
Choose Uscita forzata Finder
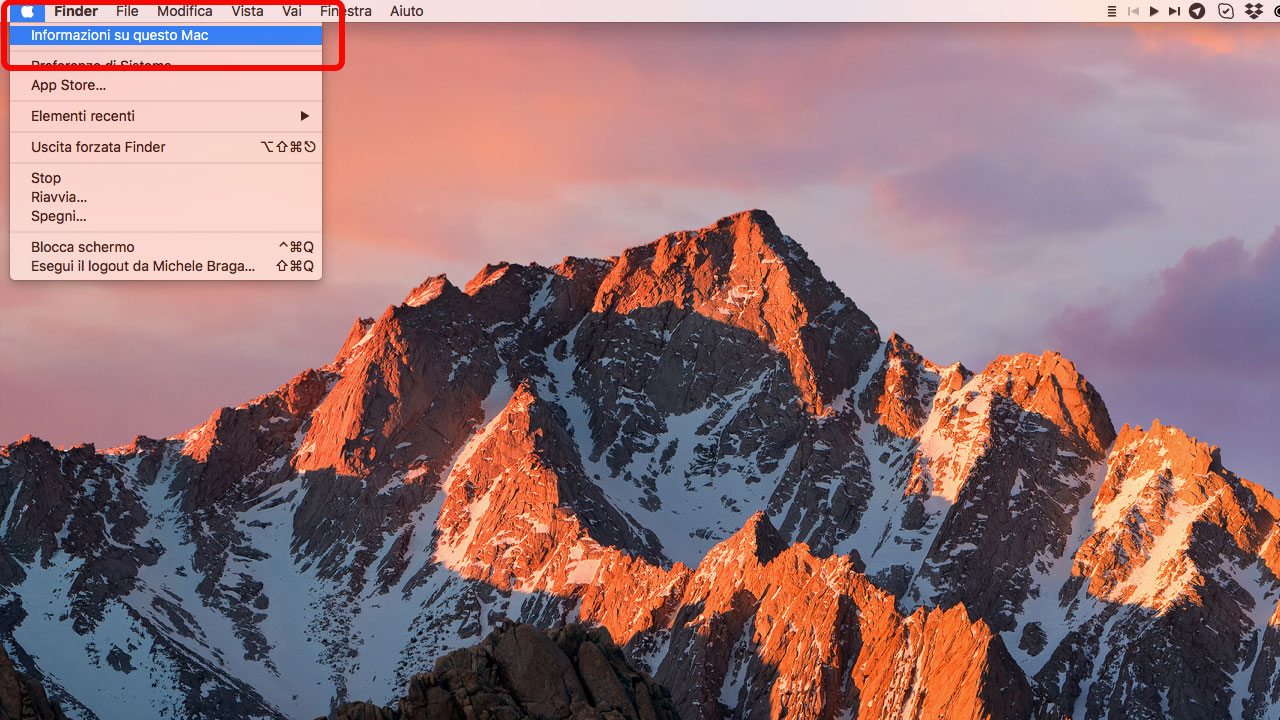(x=98, y=147)
